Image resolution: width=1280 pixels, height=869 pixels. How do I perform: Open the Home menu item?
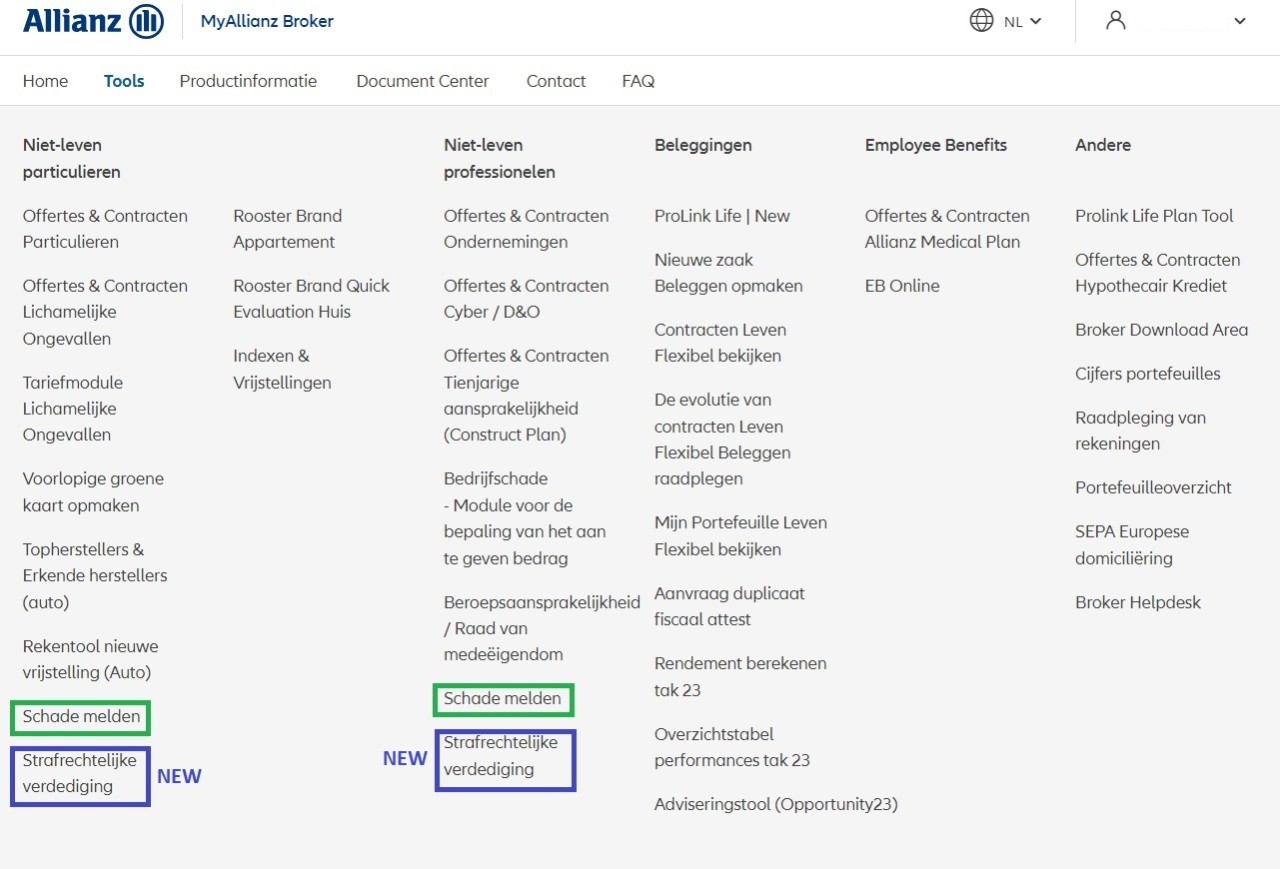click(45, 81)
